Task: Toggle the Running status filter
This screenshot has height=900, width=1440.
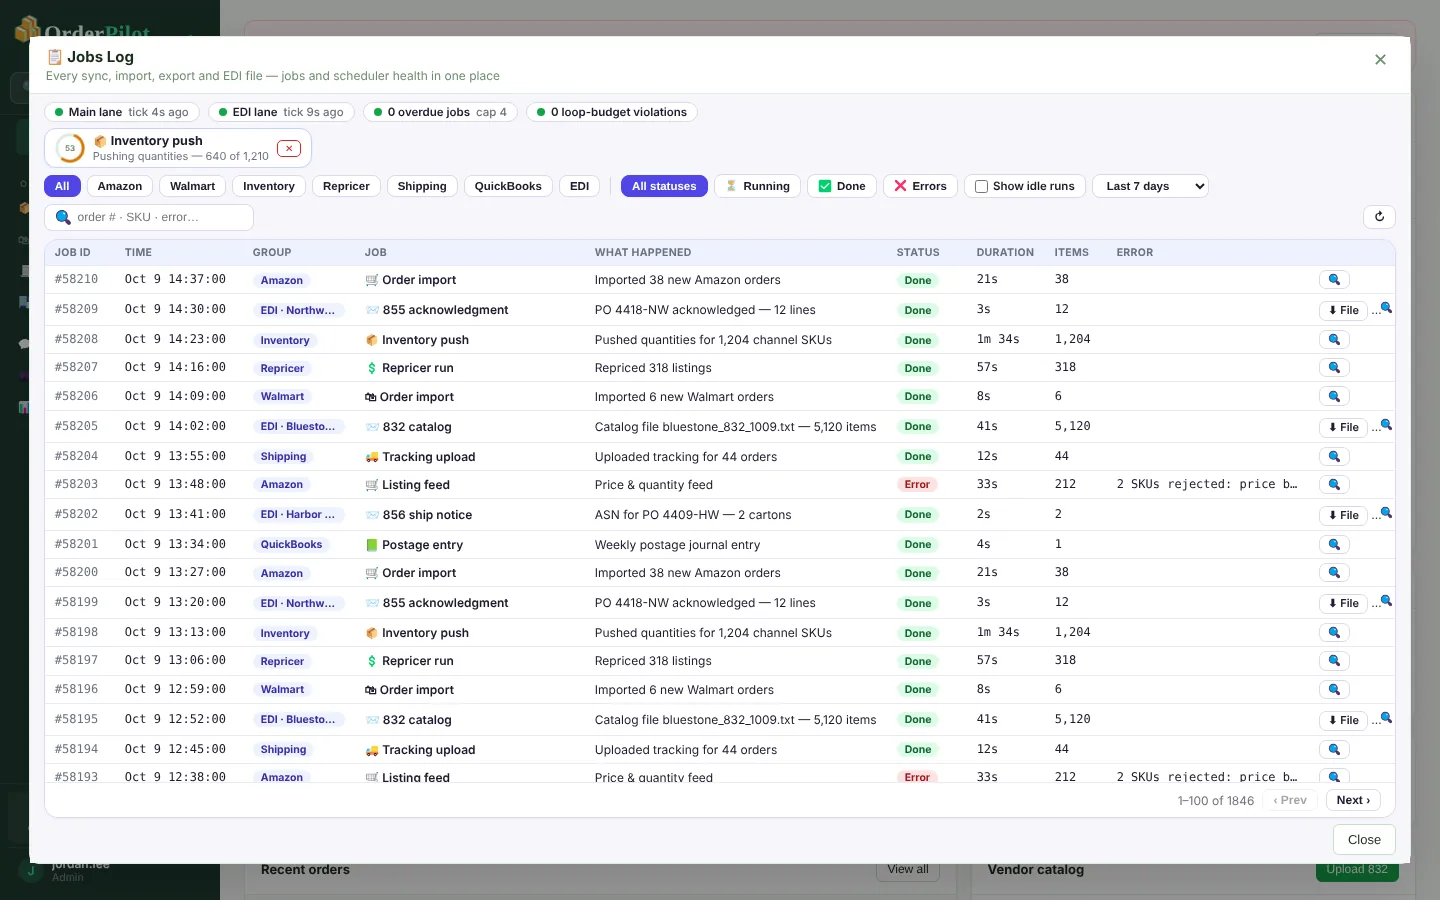Action: pyautogui.click(x=757, y=186)
